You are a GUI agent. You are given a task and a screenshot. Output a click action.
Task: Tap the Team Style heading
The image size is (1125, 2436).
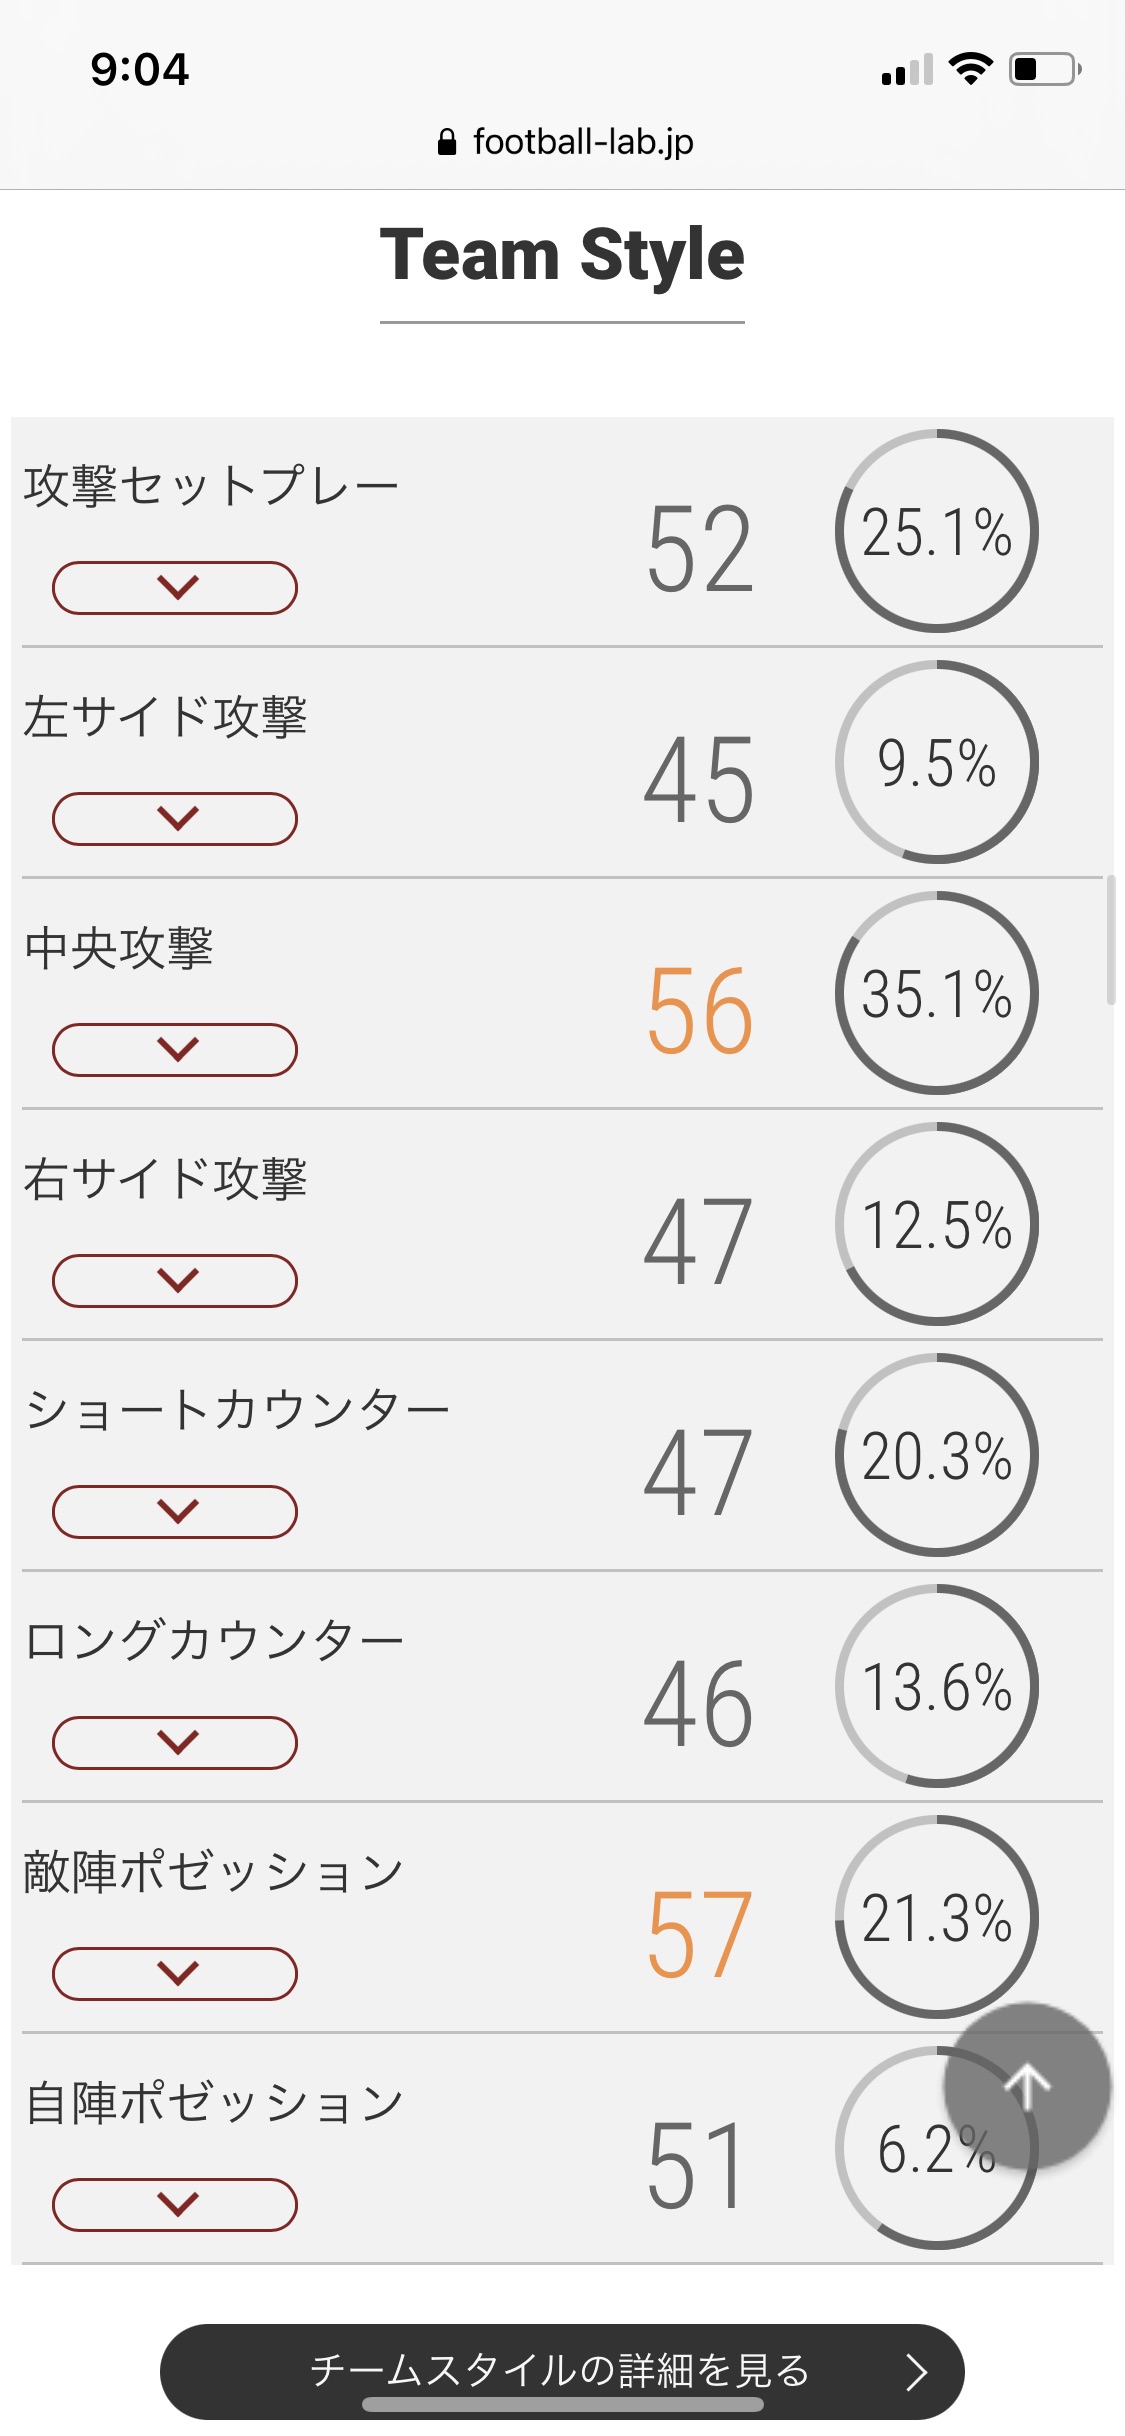point(562,255)
